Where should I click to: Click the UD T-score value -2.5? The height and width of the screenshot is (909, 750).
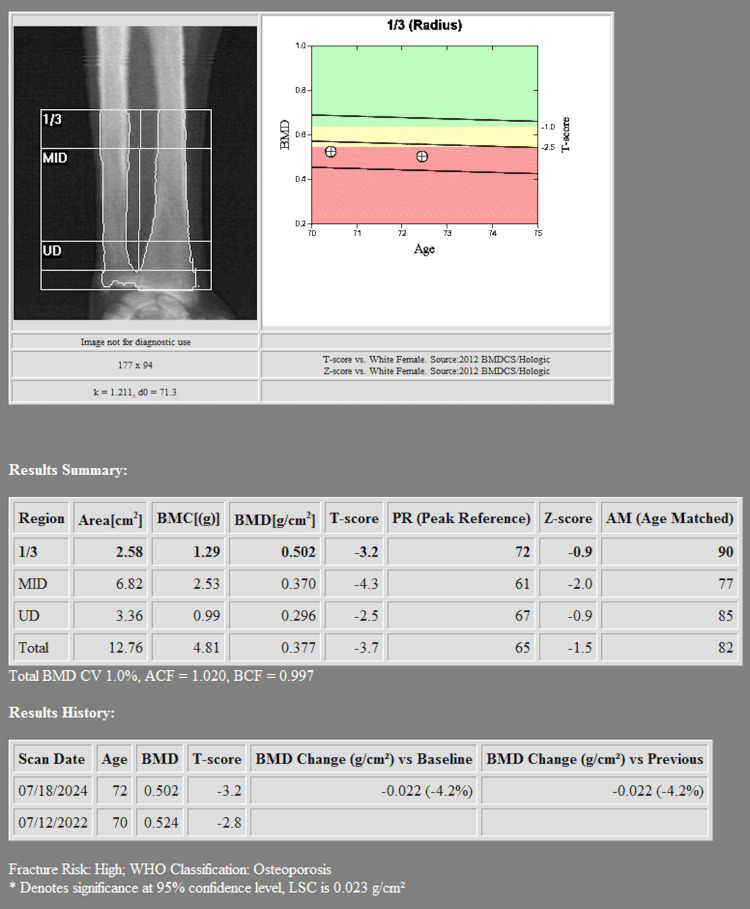coord(366,616)
